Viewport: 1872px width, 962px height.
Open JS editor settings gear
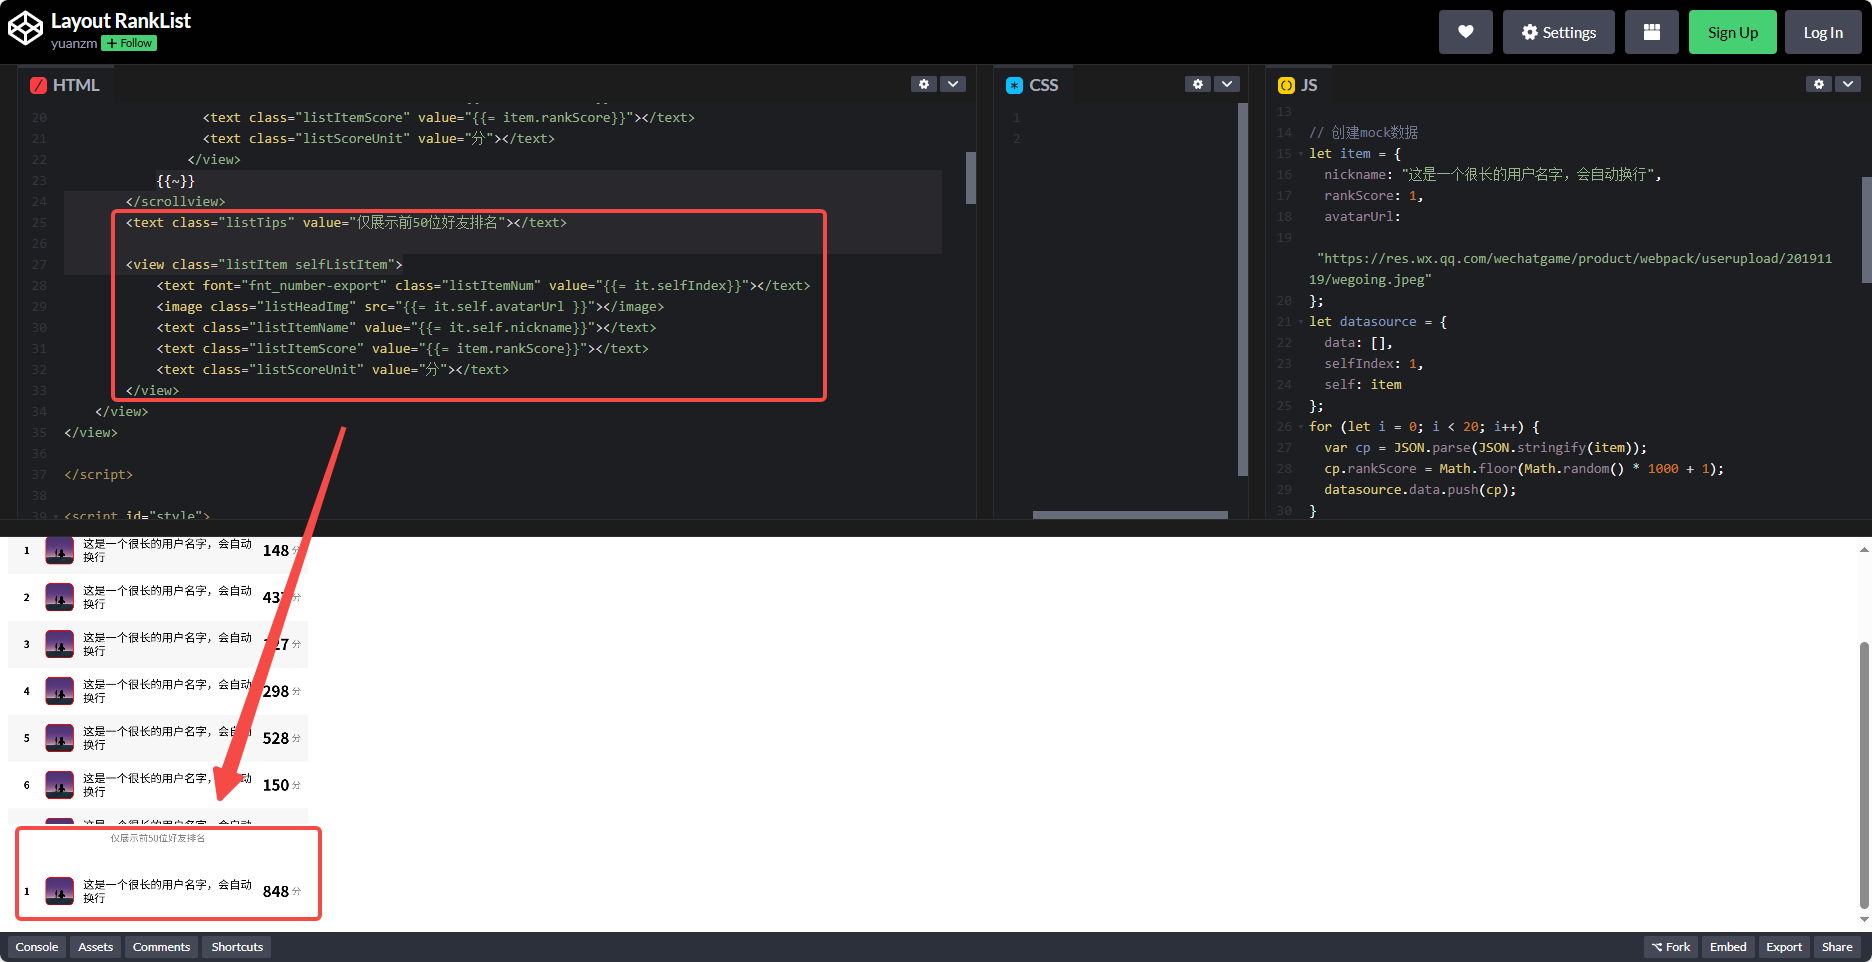pyautogui.click(x=1818, y=84)
